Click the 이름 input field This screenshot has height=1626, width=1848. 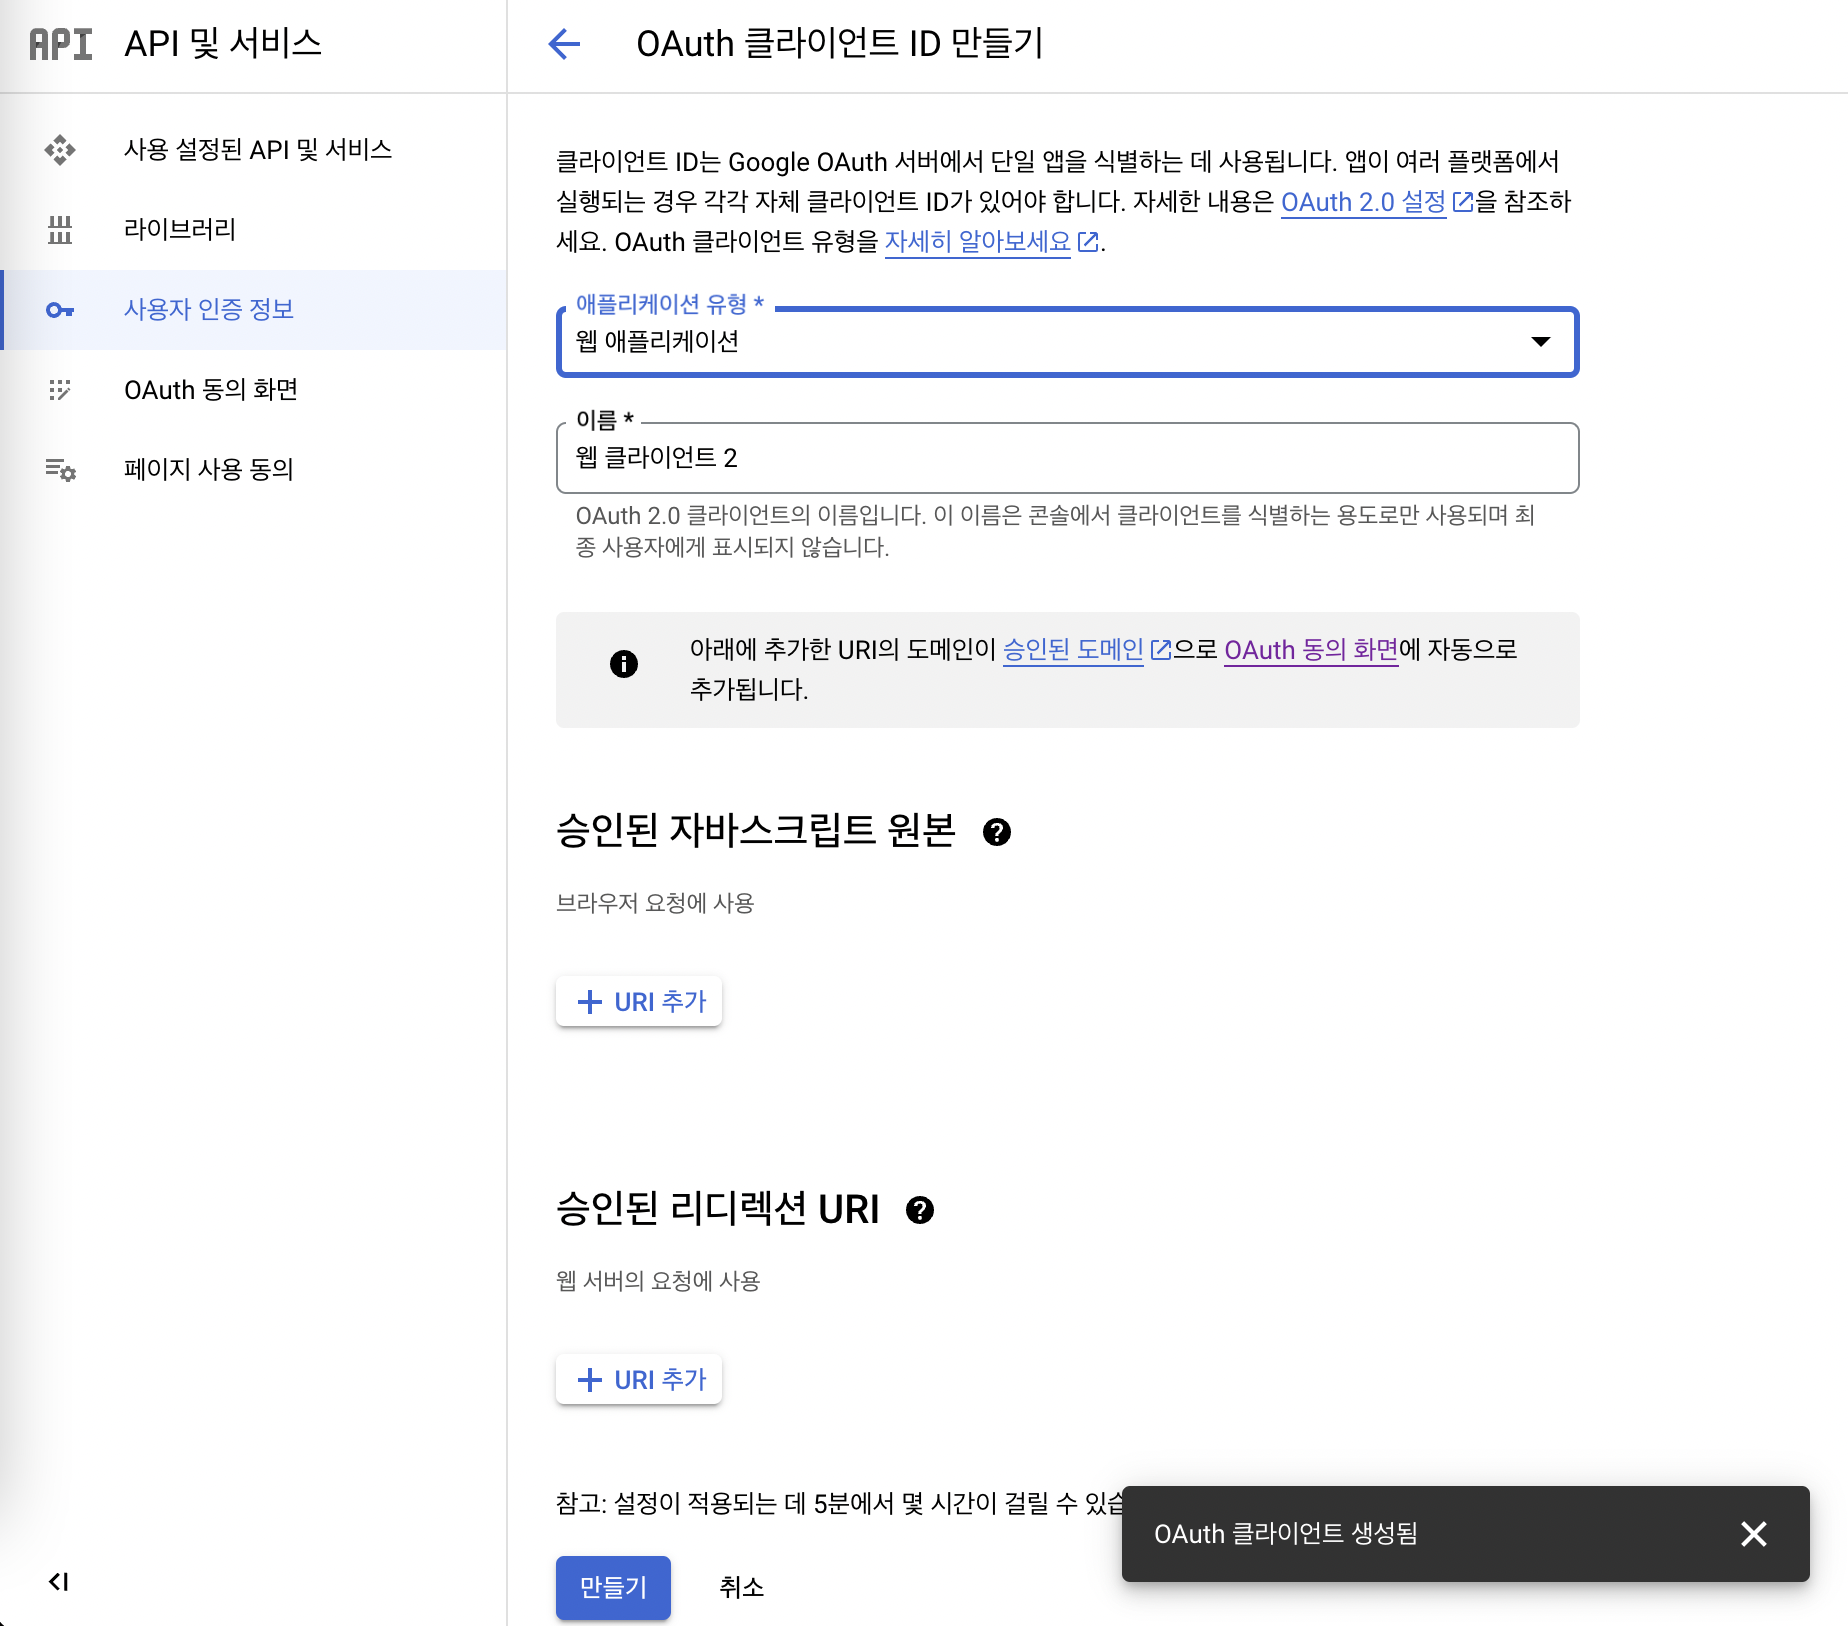coord(1067,458)
